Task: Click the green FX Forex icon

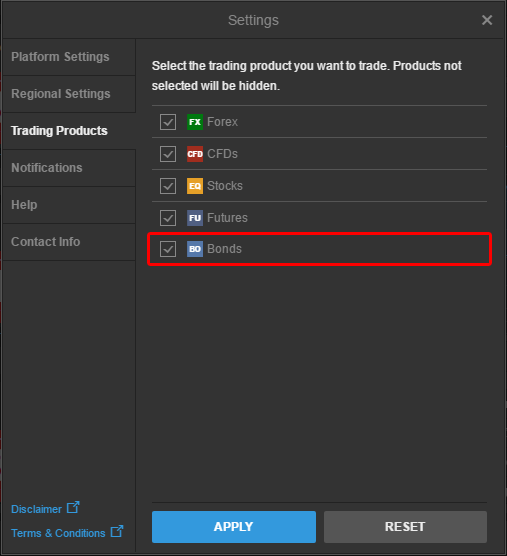Action: [195, 122]
